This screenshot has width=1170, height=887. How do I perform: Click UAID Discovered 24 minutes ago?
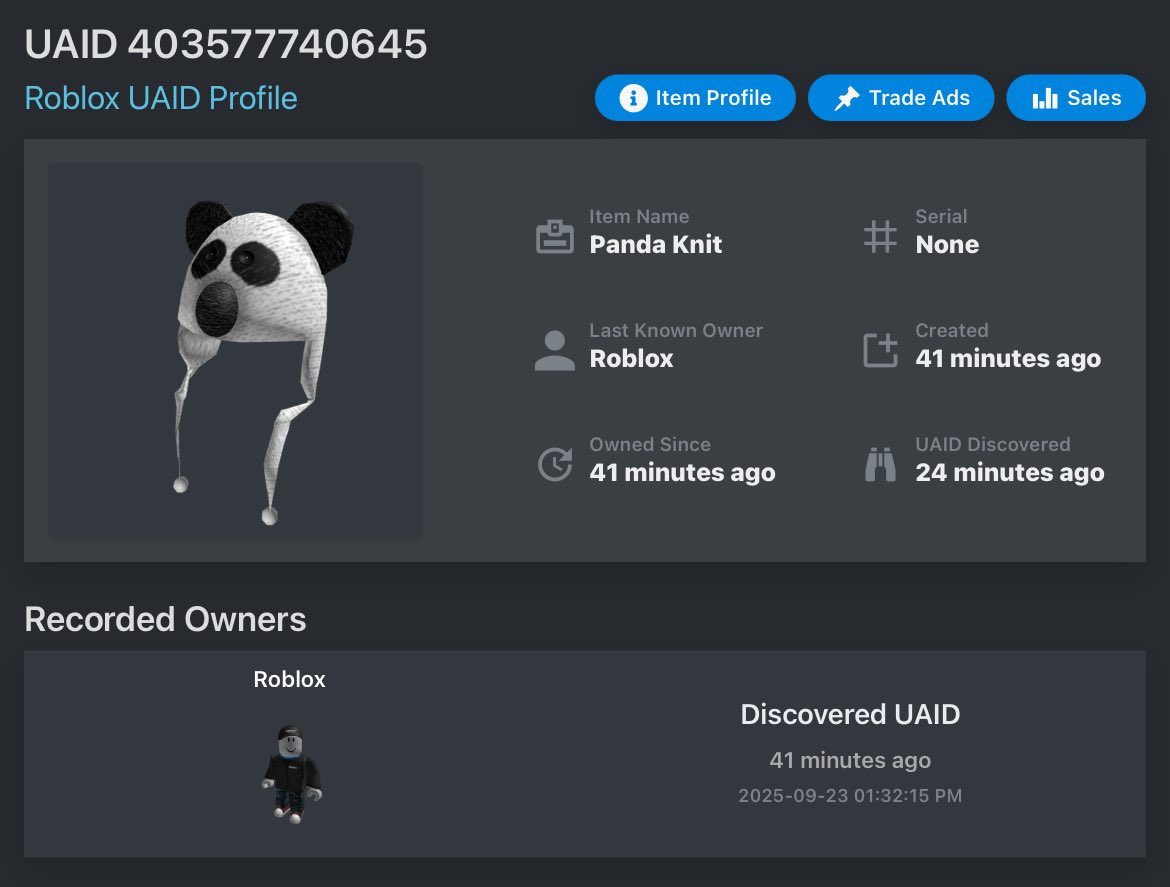pyautogui.click(x=1010, y=473)
